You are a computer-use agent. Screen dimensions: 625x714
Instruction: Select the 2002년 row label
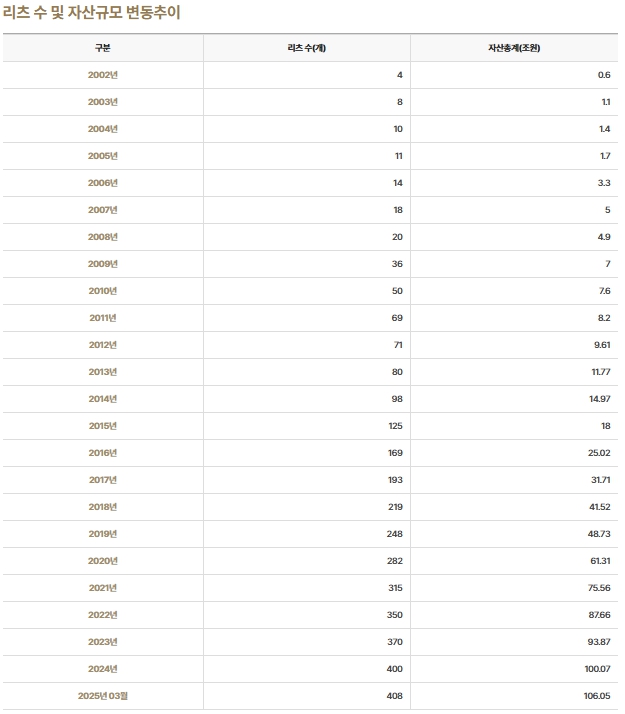(103, 75)
